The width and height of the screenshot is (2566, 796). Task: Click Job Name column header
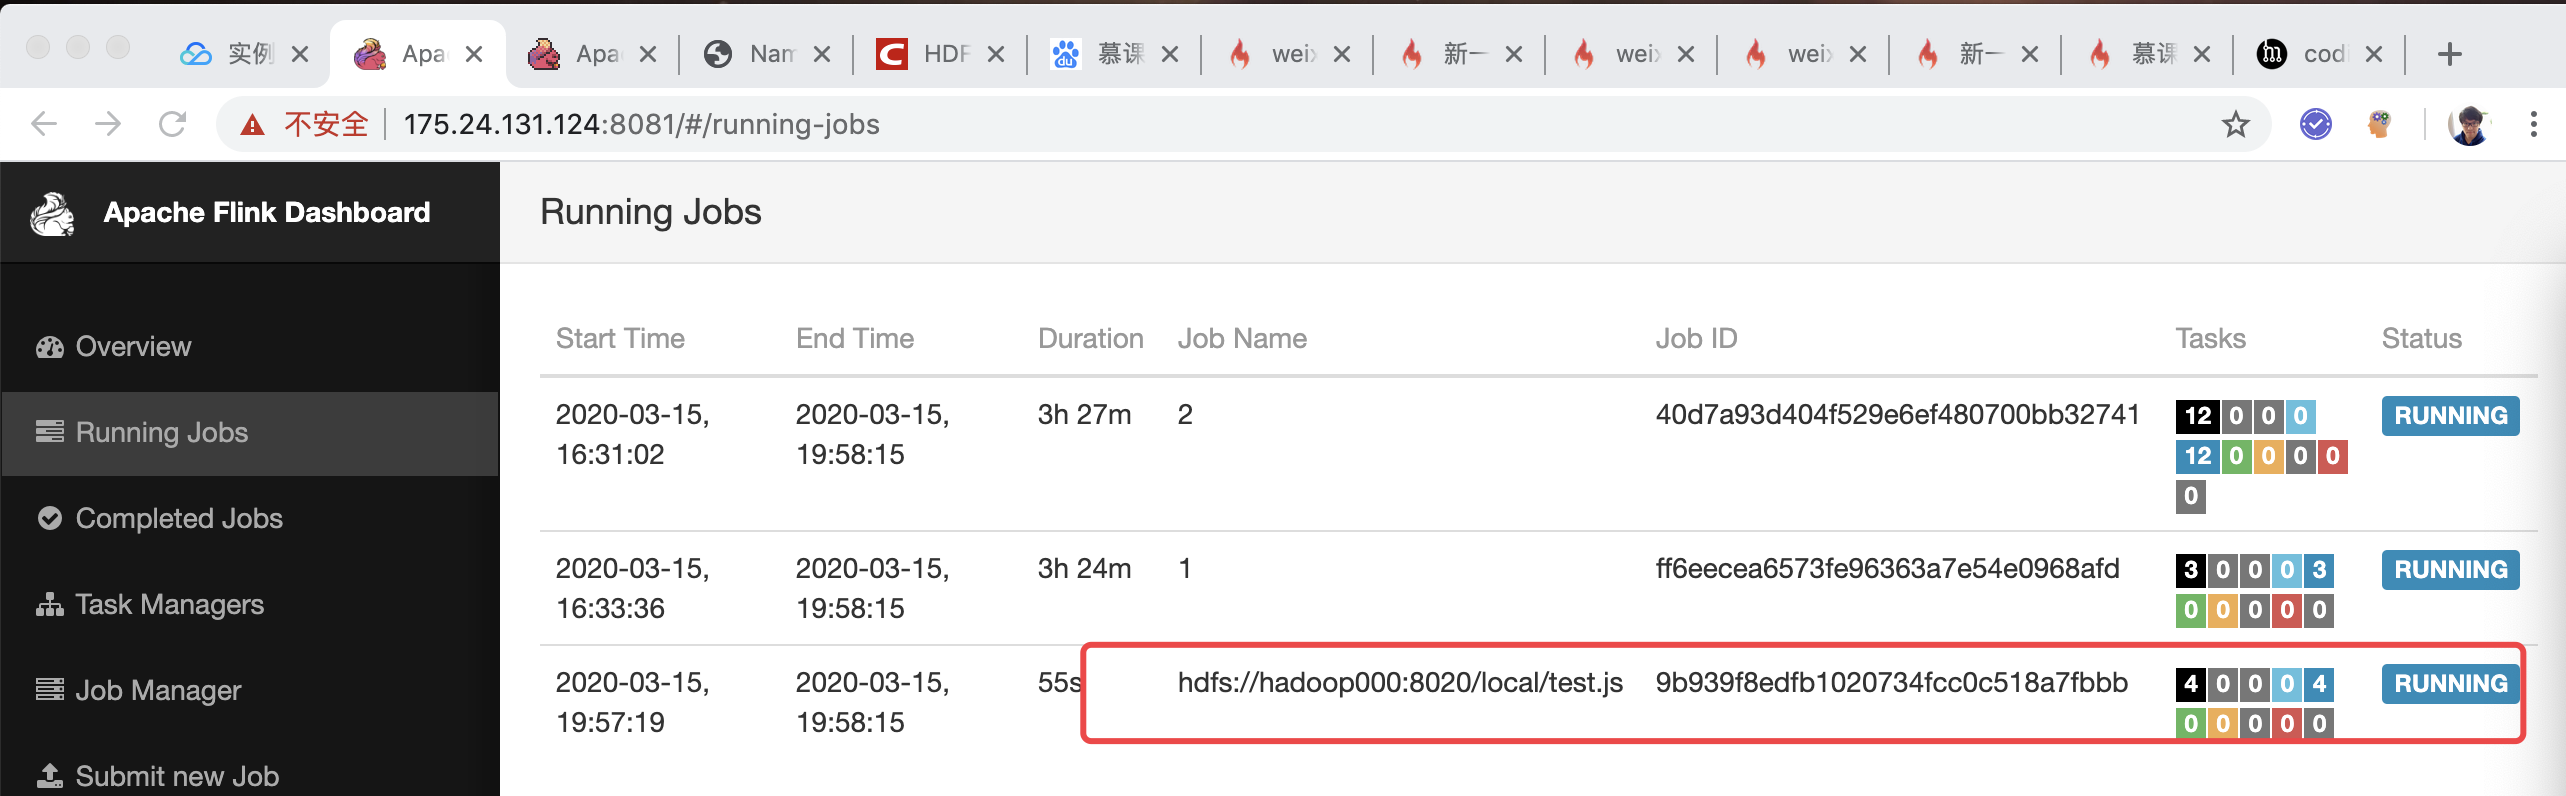pos(1242,339)
